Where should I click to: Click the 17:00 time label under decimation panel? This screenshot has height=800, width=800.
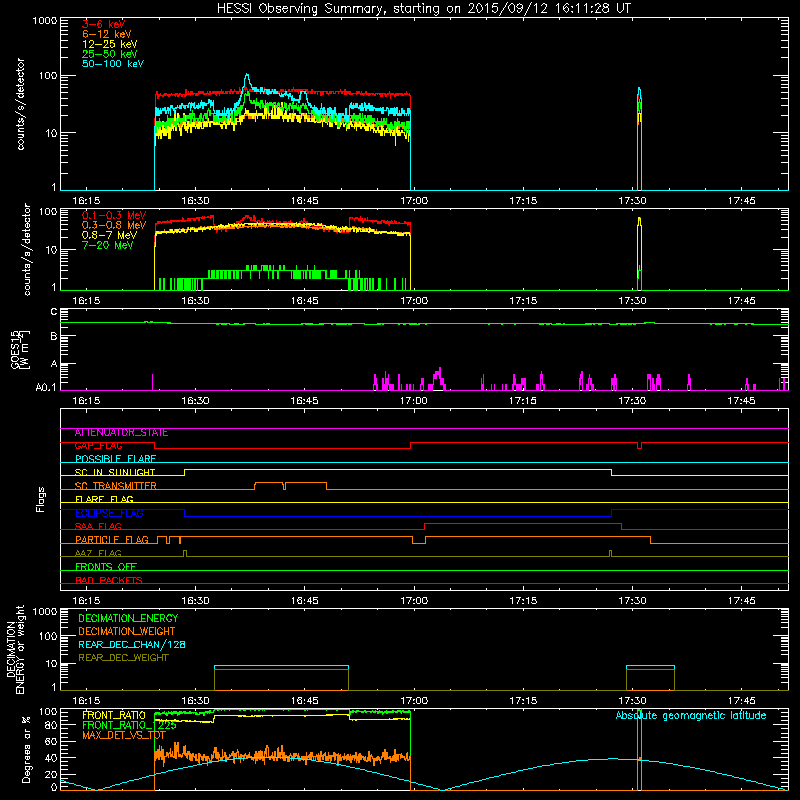[414, 701]
